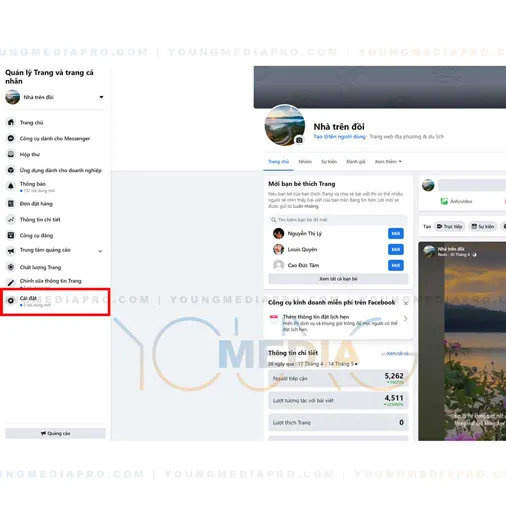The height and width of the screenshot is (506, 506).
Task: Invite Nguyễn Thị Lý with Mời button
Action: click(x=396, y=233)
